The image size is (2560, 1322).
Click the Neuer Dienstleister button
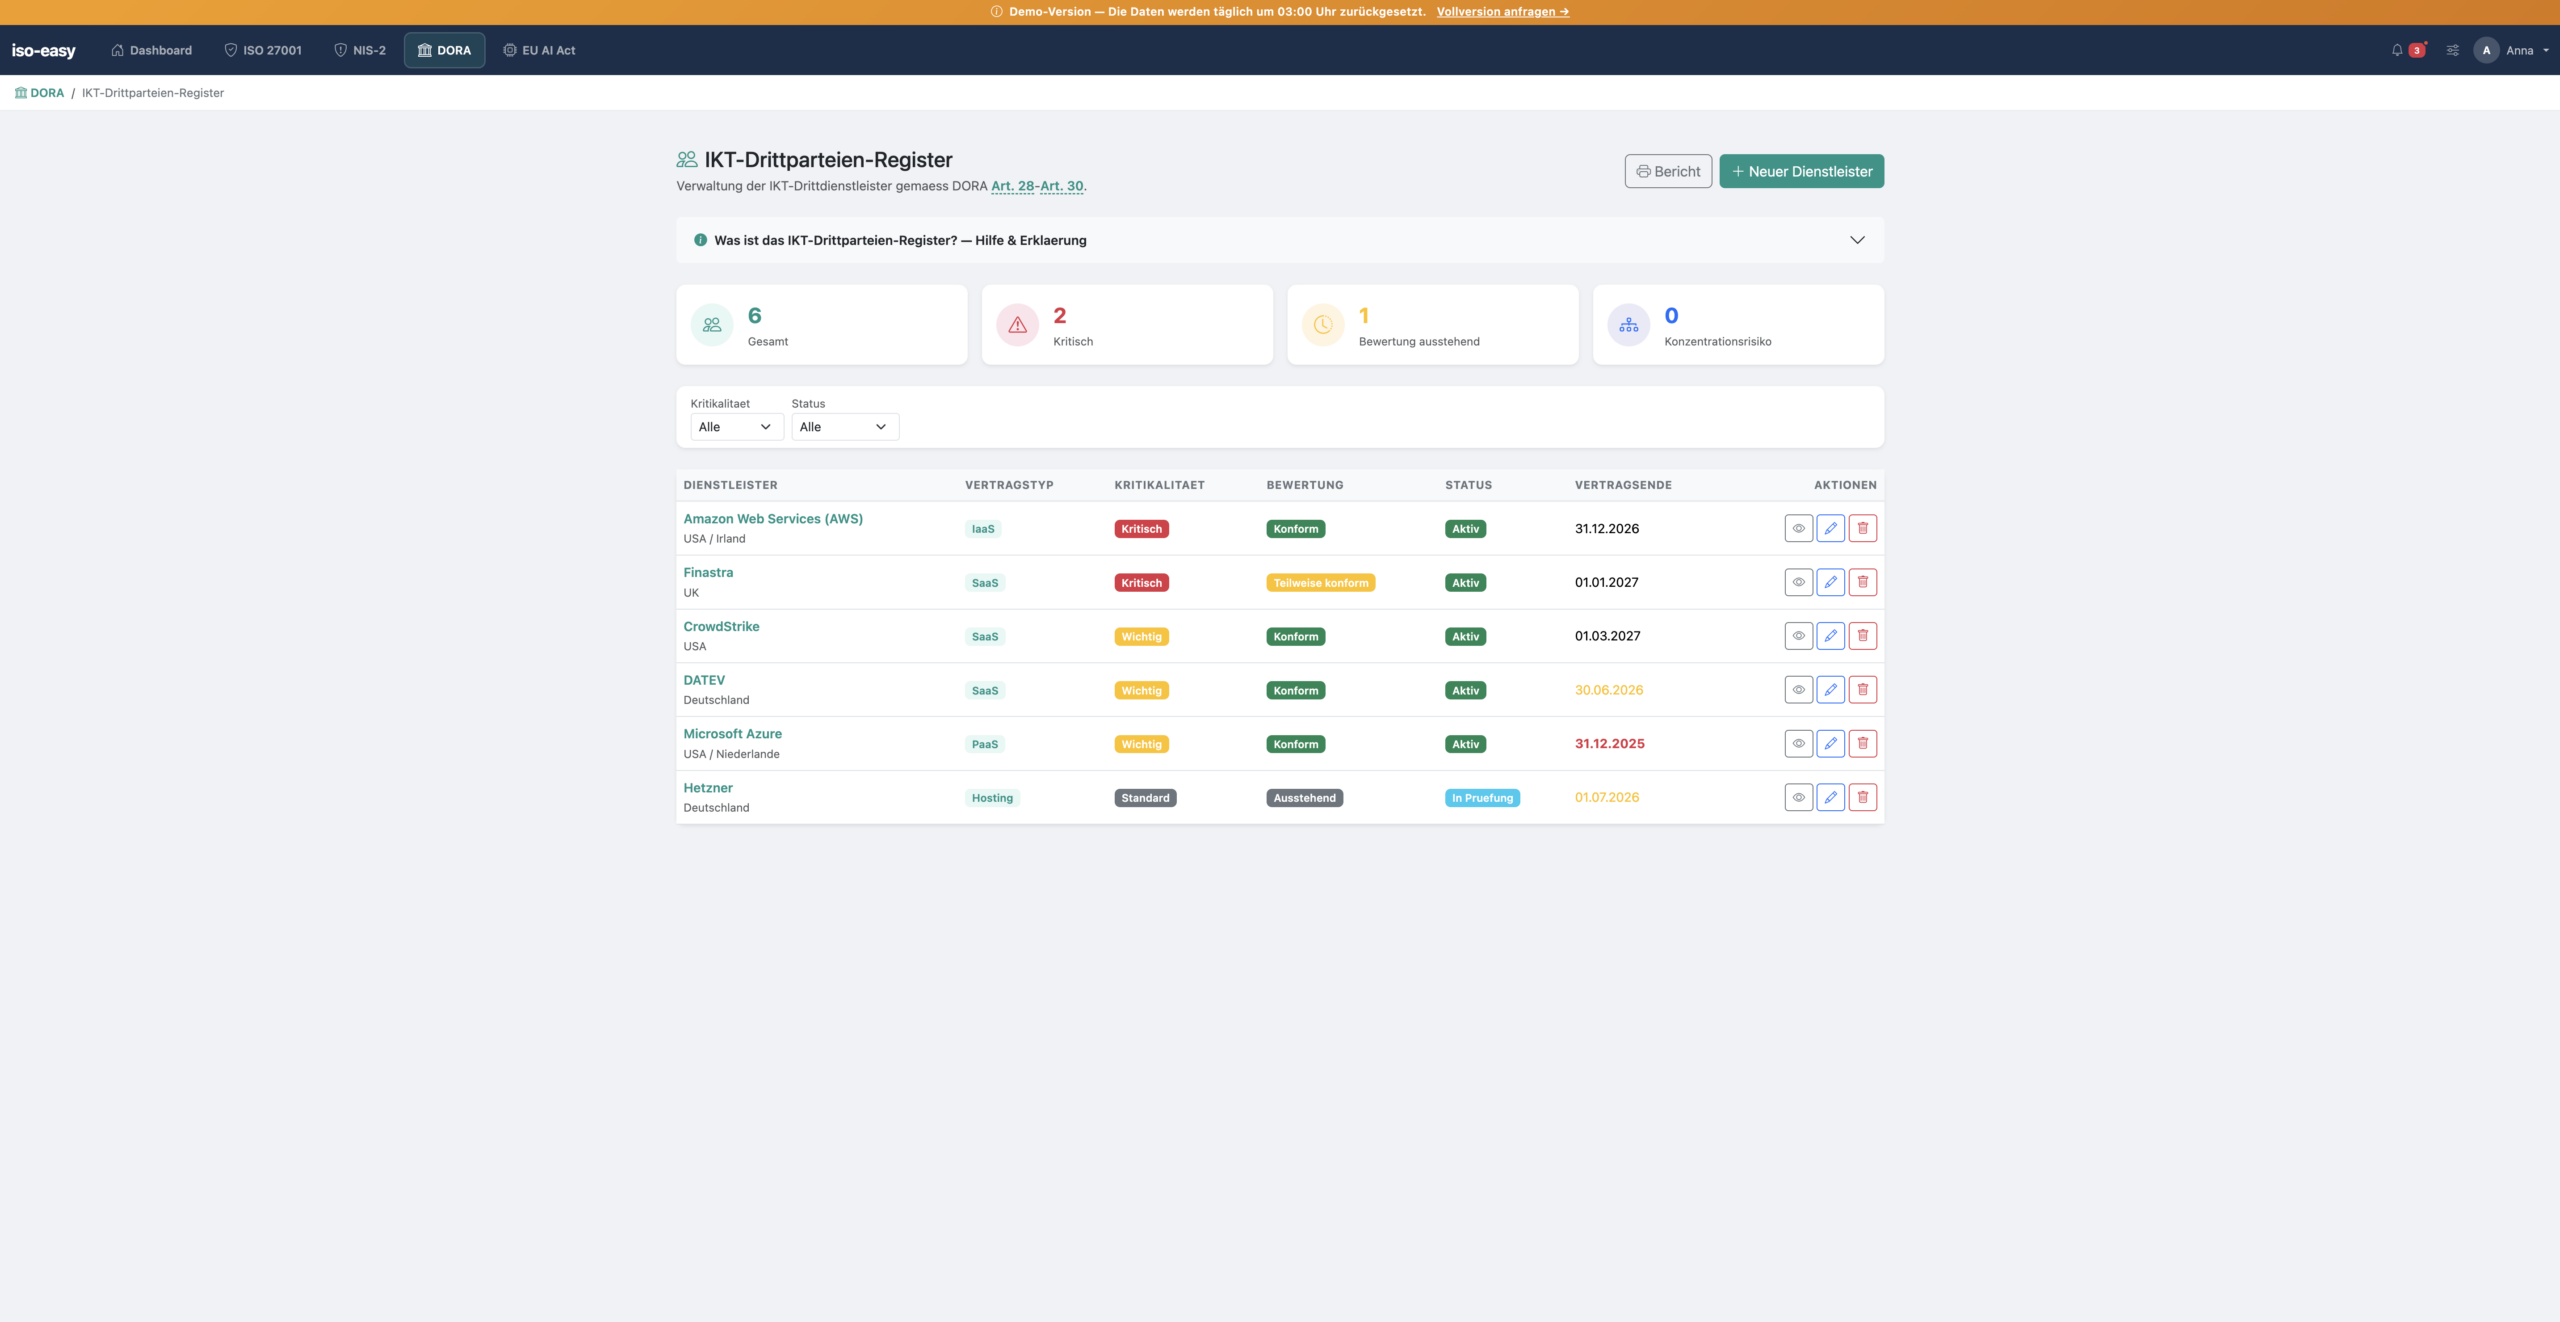point(1801,171)
